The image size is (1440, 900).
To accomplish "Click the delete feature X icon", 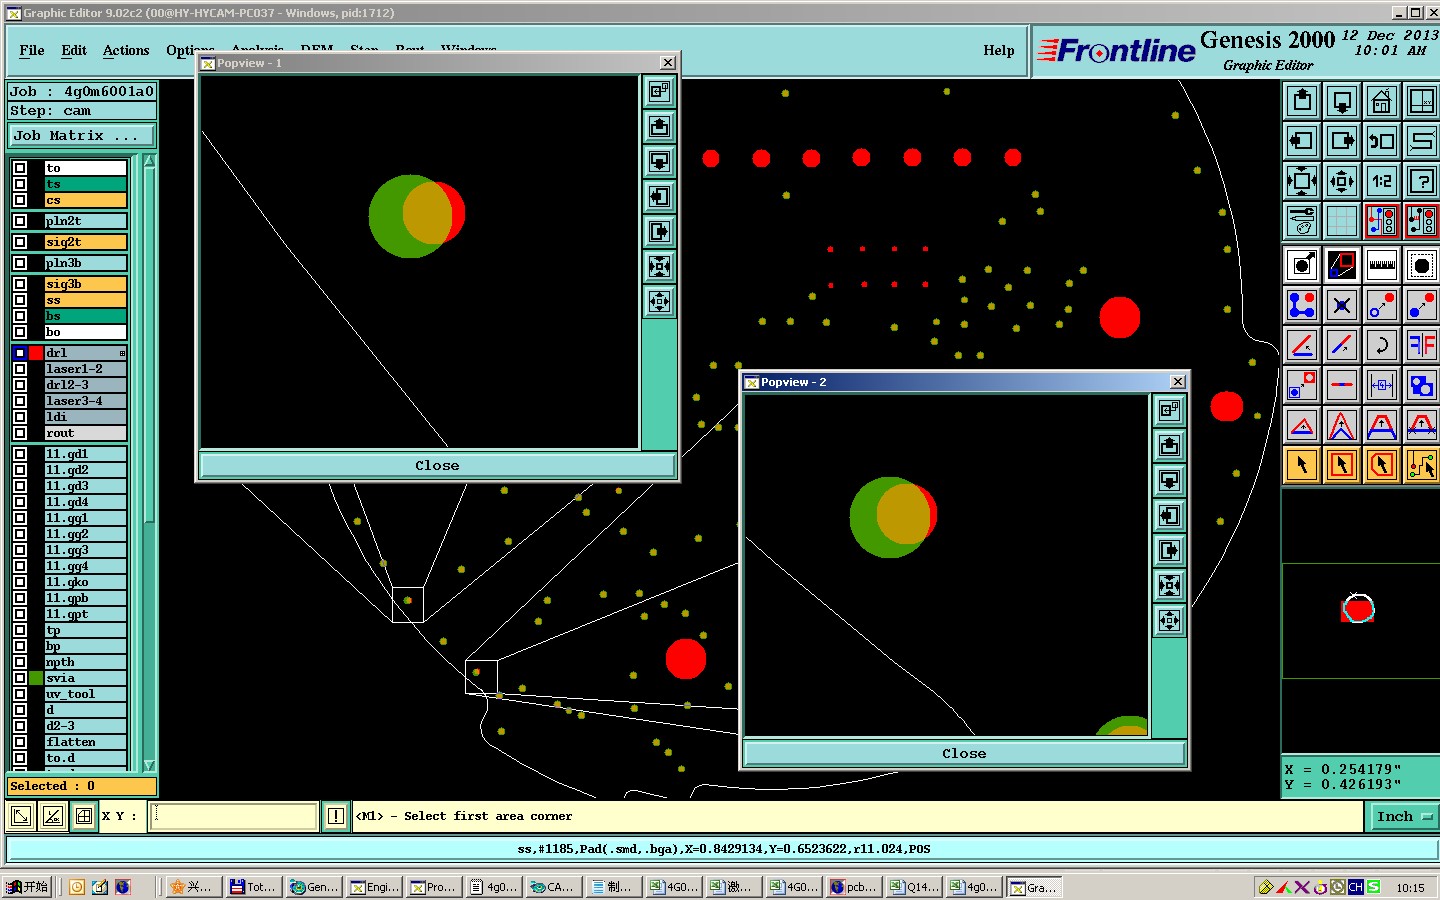I will point(1342,305).
